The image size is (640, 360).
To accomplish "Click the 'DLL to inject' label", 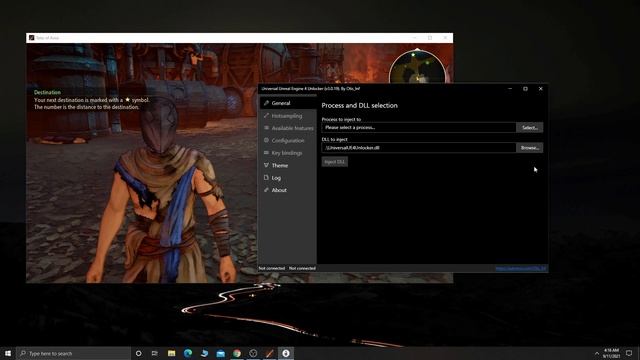I will coord(334,139).
